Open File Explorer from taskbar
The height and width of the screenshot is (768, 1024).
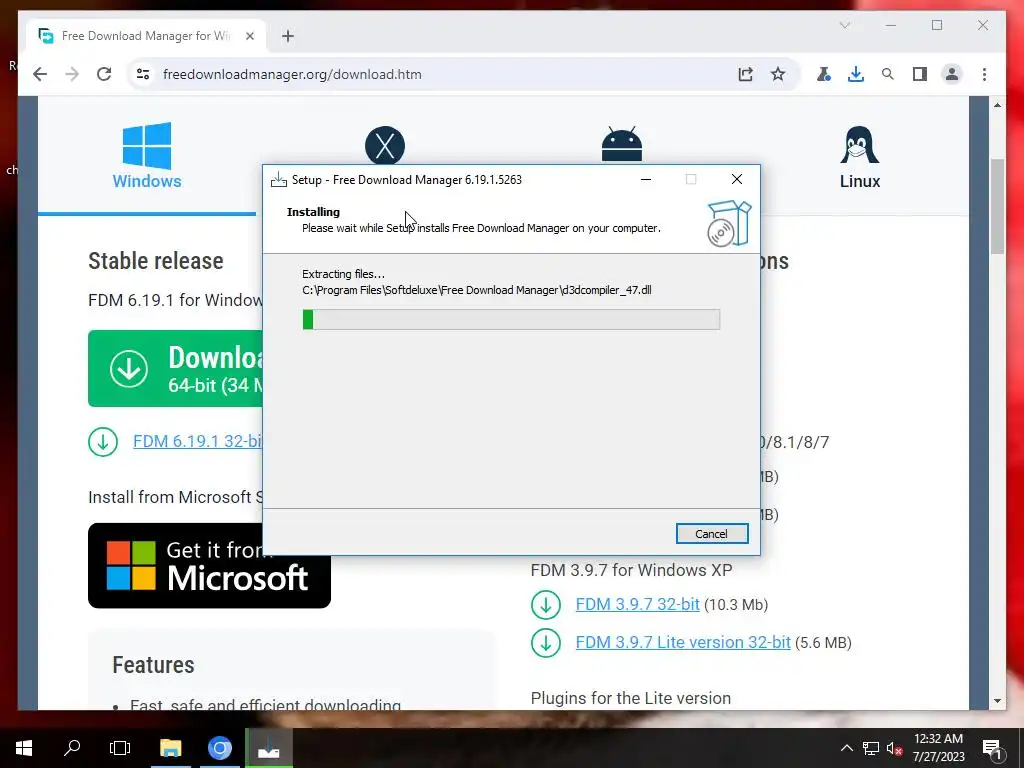170,748
